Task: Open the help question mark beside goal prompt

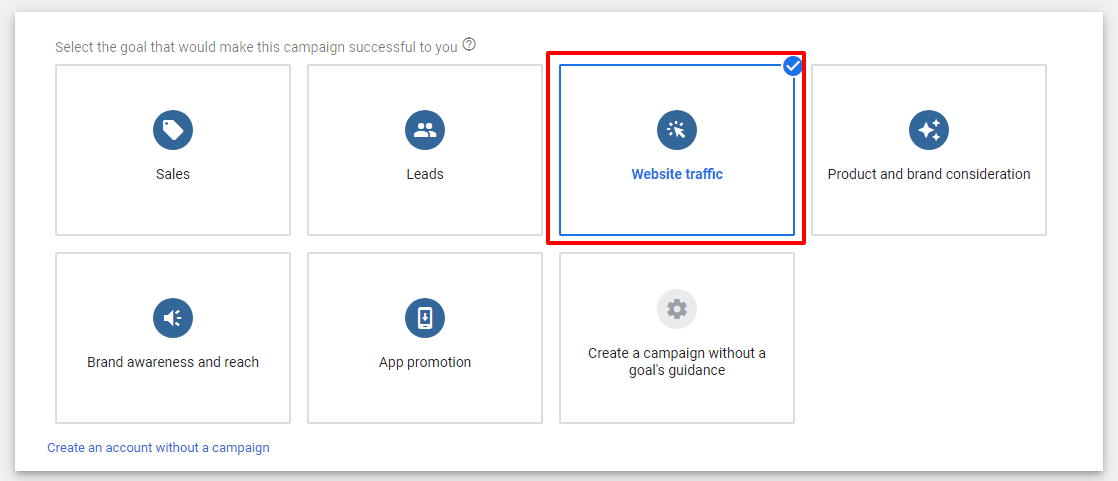Action: [x=469, y=45]
